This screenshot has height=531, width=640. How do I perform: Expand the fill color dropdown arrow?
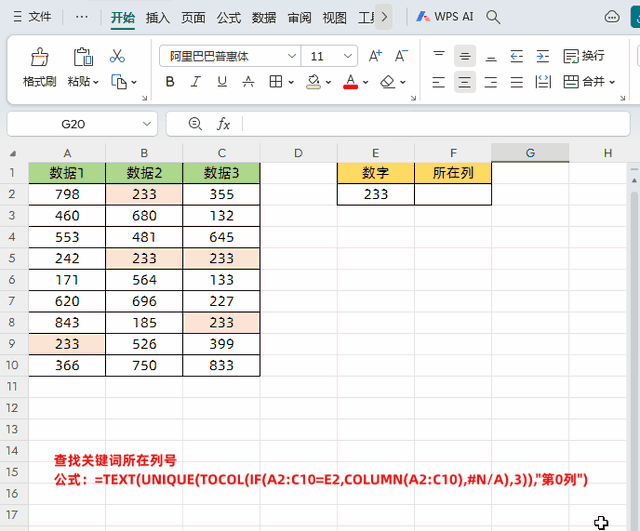328,82
